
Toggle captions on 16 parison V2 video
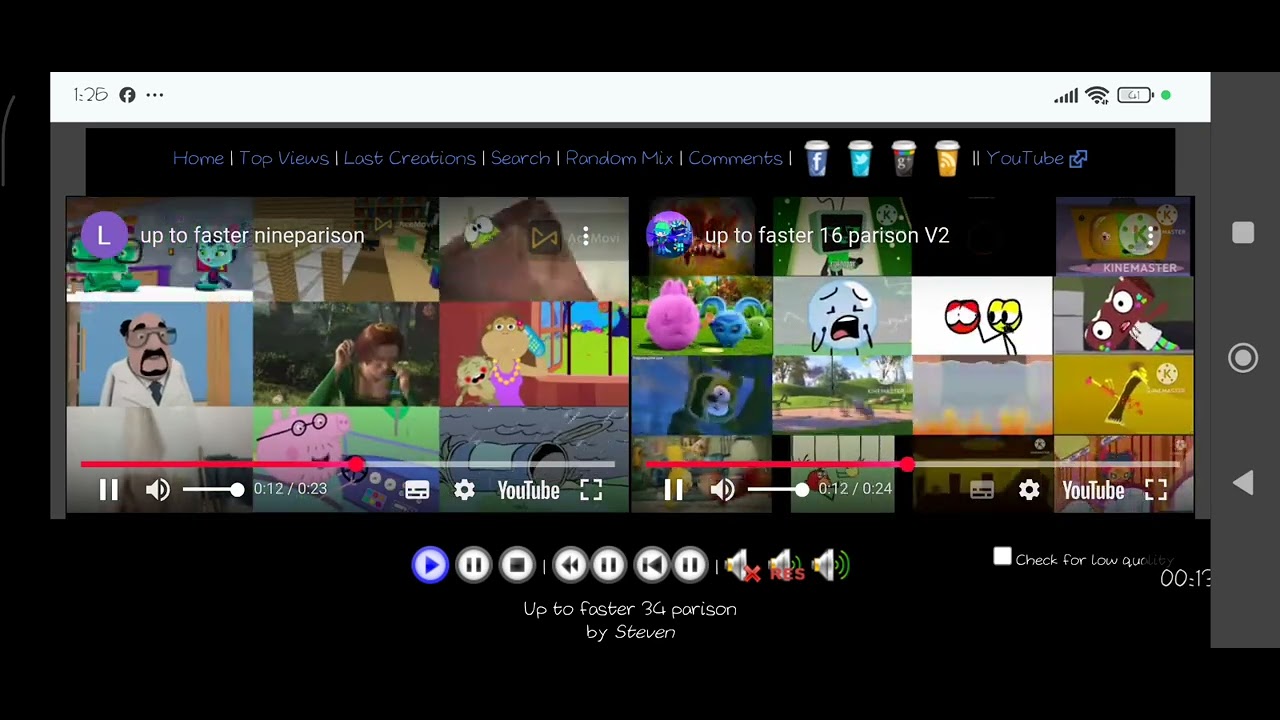tap(982, 490)
